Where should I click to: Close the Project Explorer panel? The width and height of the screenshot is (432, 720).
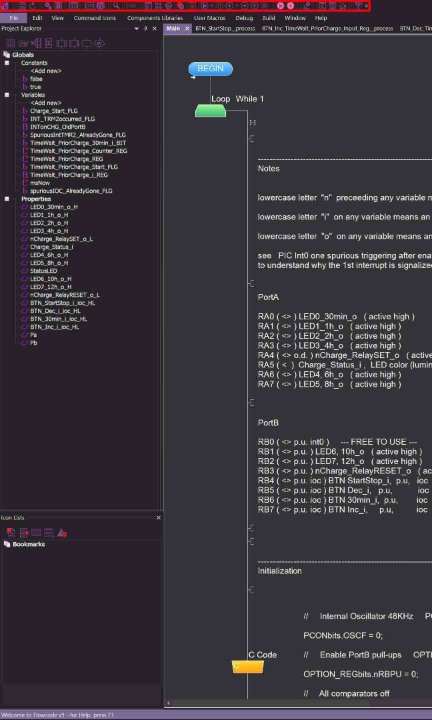pos(154,28)
